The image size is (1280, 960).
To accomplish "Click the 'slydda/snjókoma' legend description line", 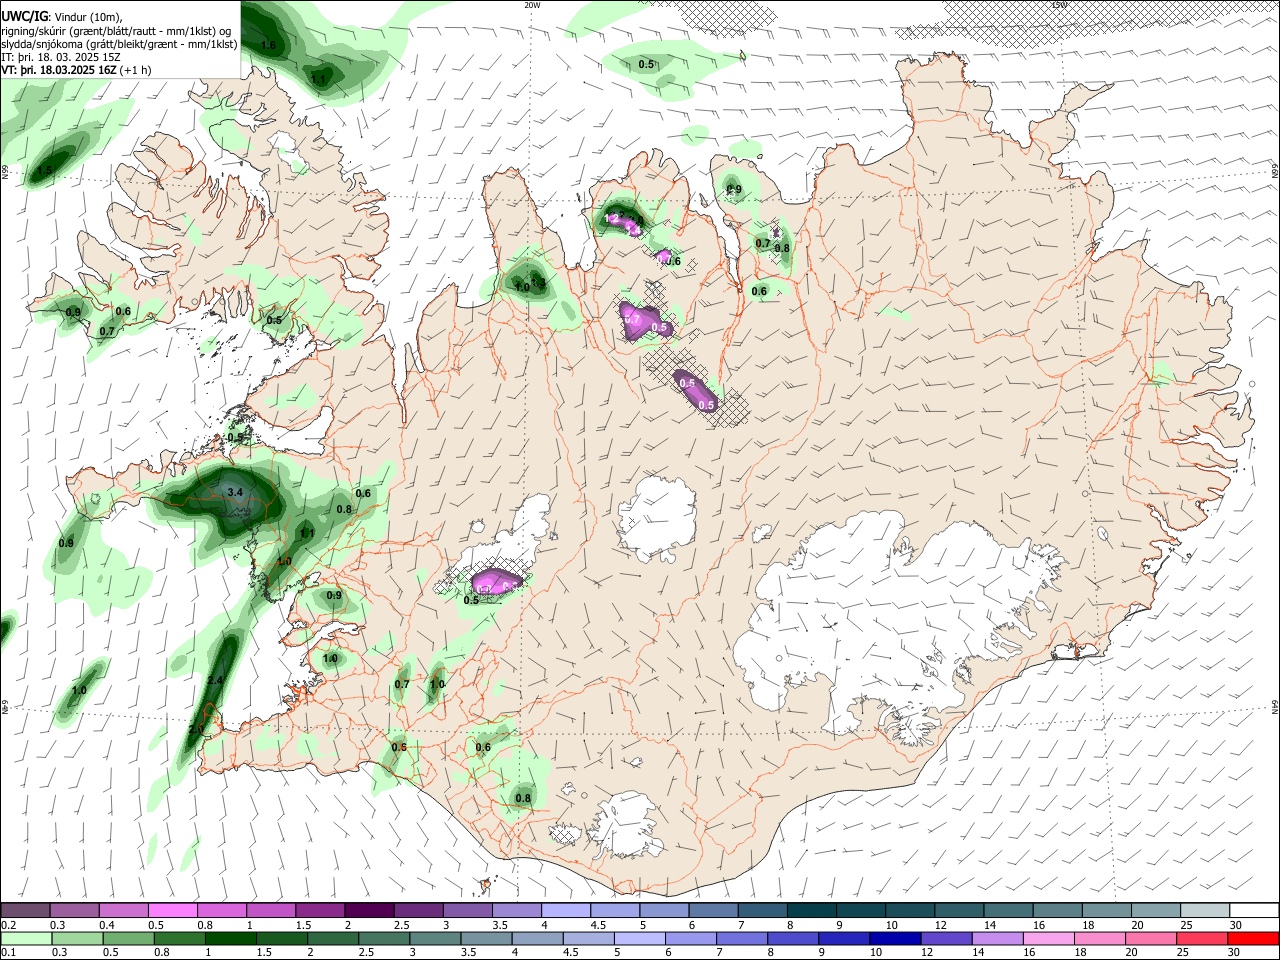I will [x=119, y=44].
